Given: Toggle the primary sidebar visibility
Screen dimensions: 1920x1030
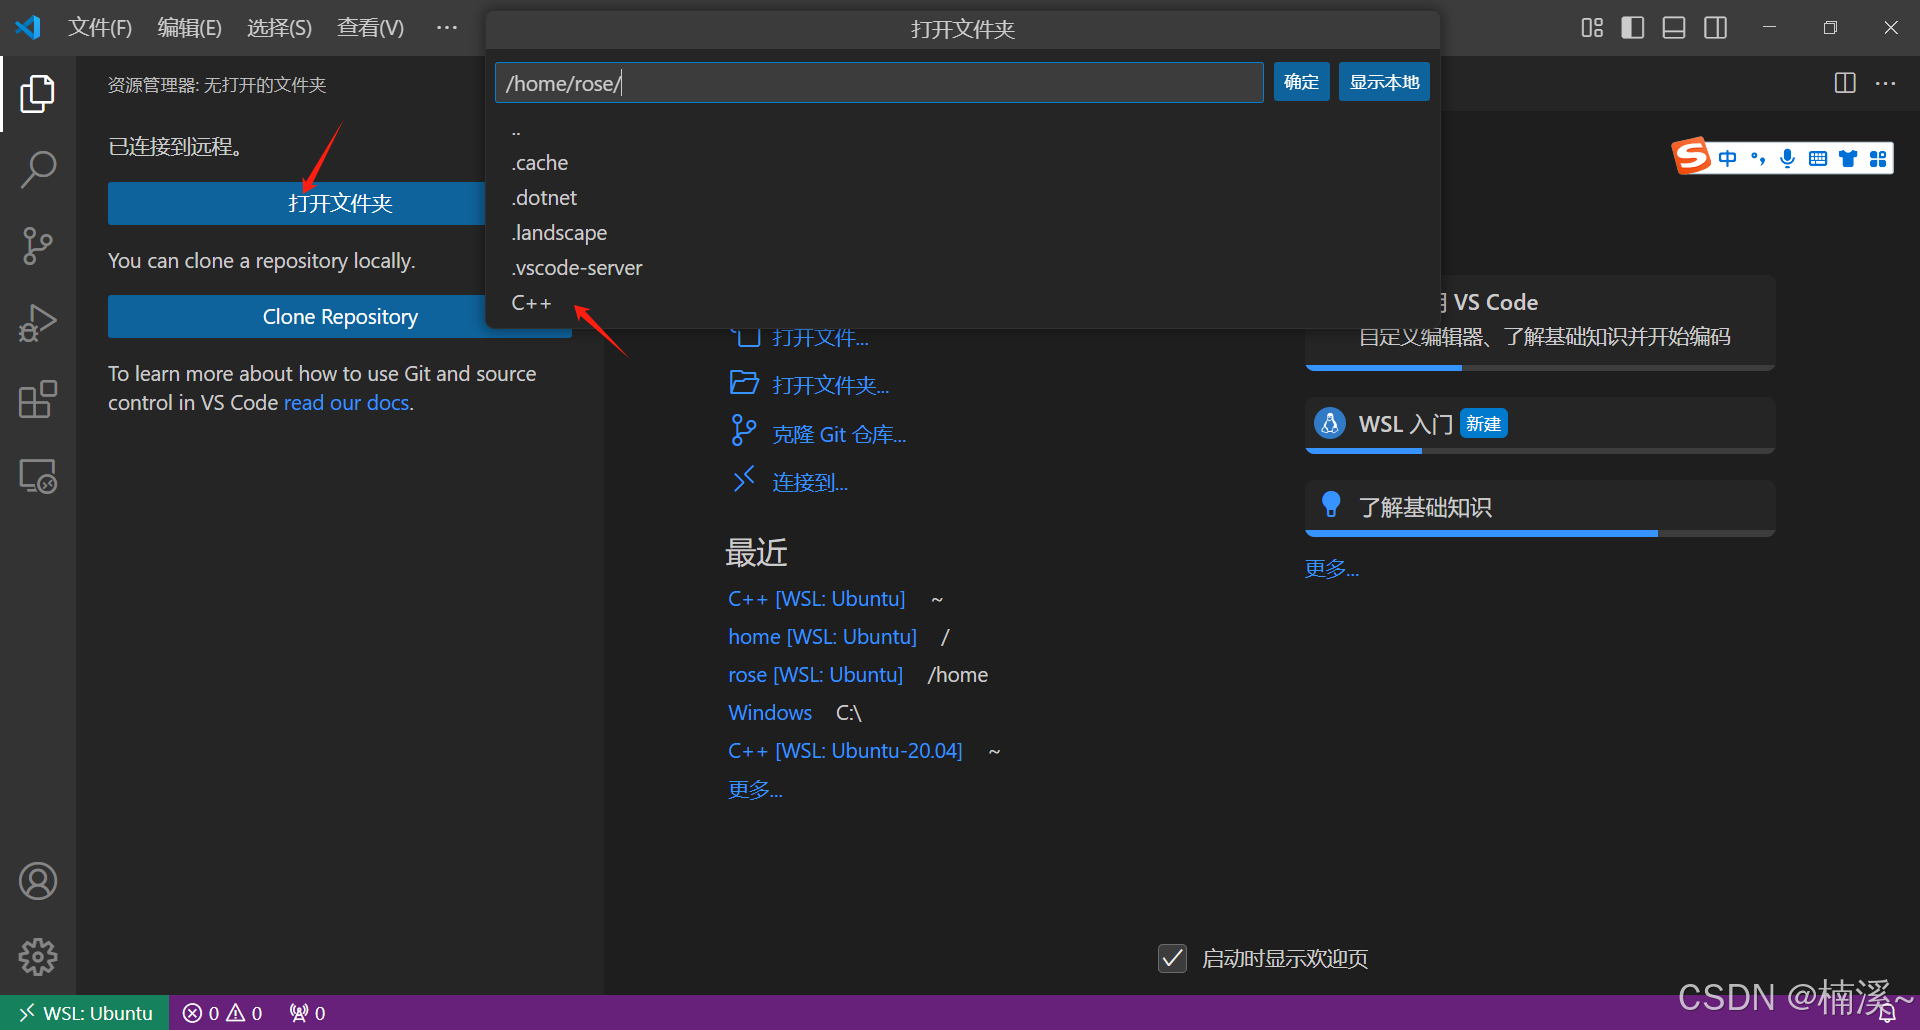Looking at the screenshot, I should tap(1632, 27).
